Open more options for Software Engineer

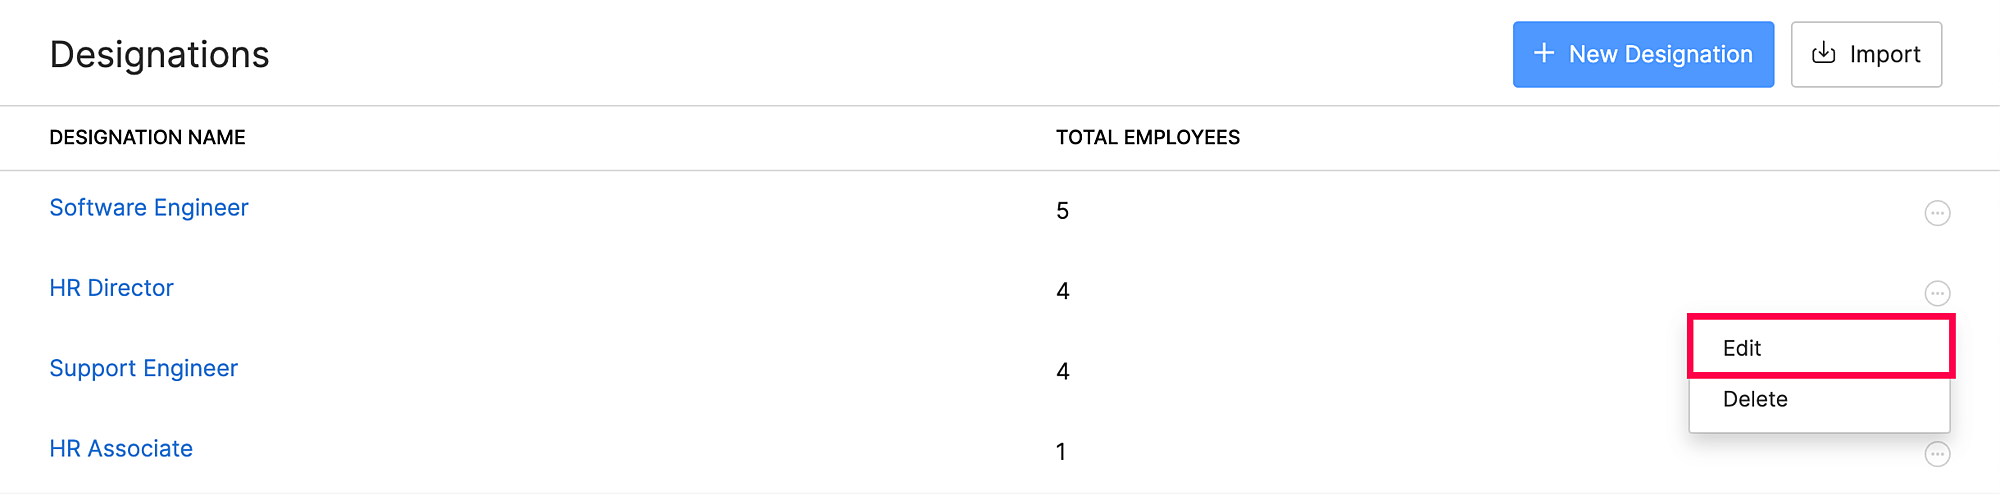tap(1937, 213)
